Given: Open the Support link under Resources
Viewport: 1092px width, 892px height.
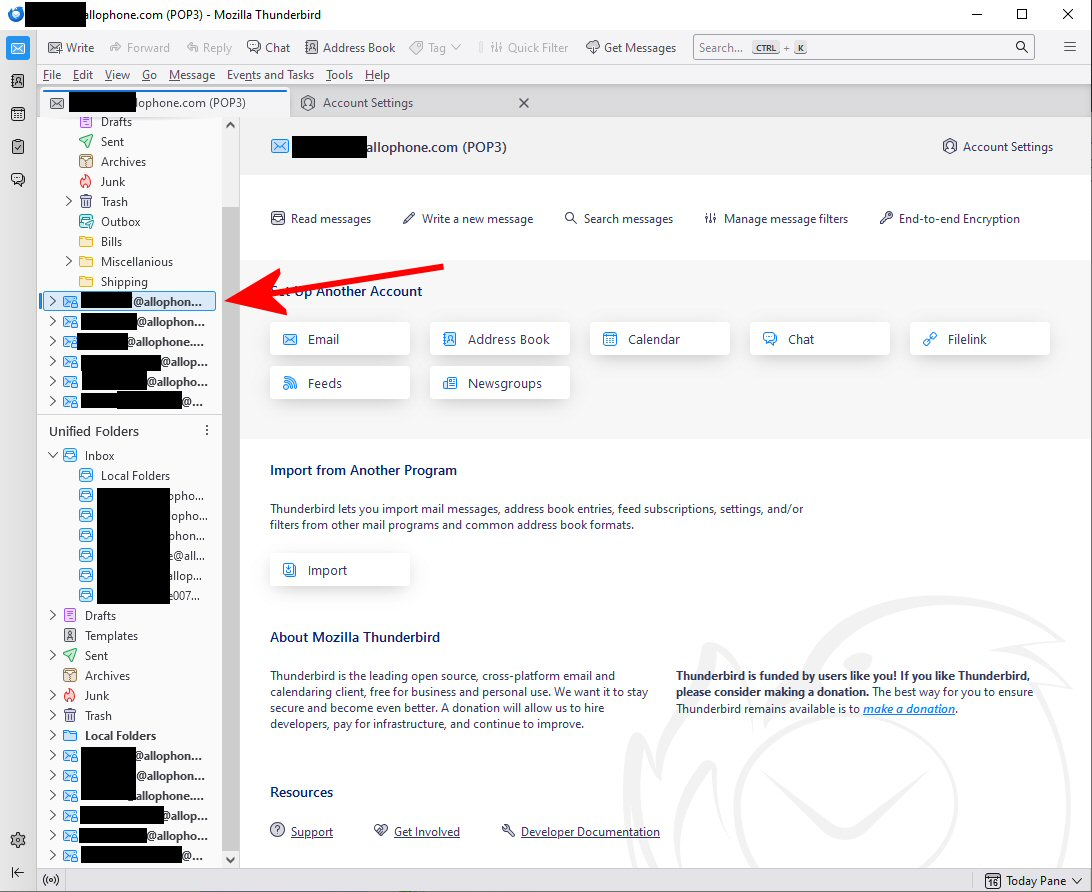Looking at the screenshot, I should 311,831.
